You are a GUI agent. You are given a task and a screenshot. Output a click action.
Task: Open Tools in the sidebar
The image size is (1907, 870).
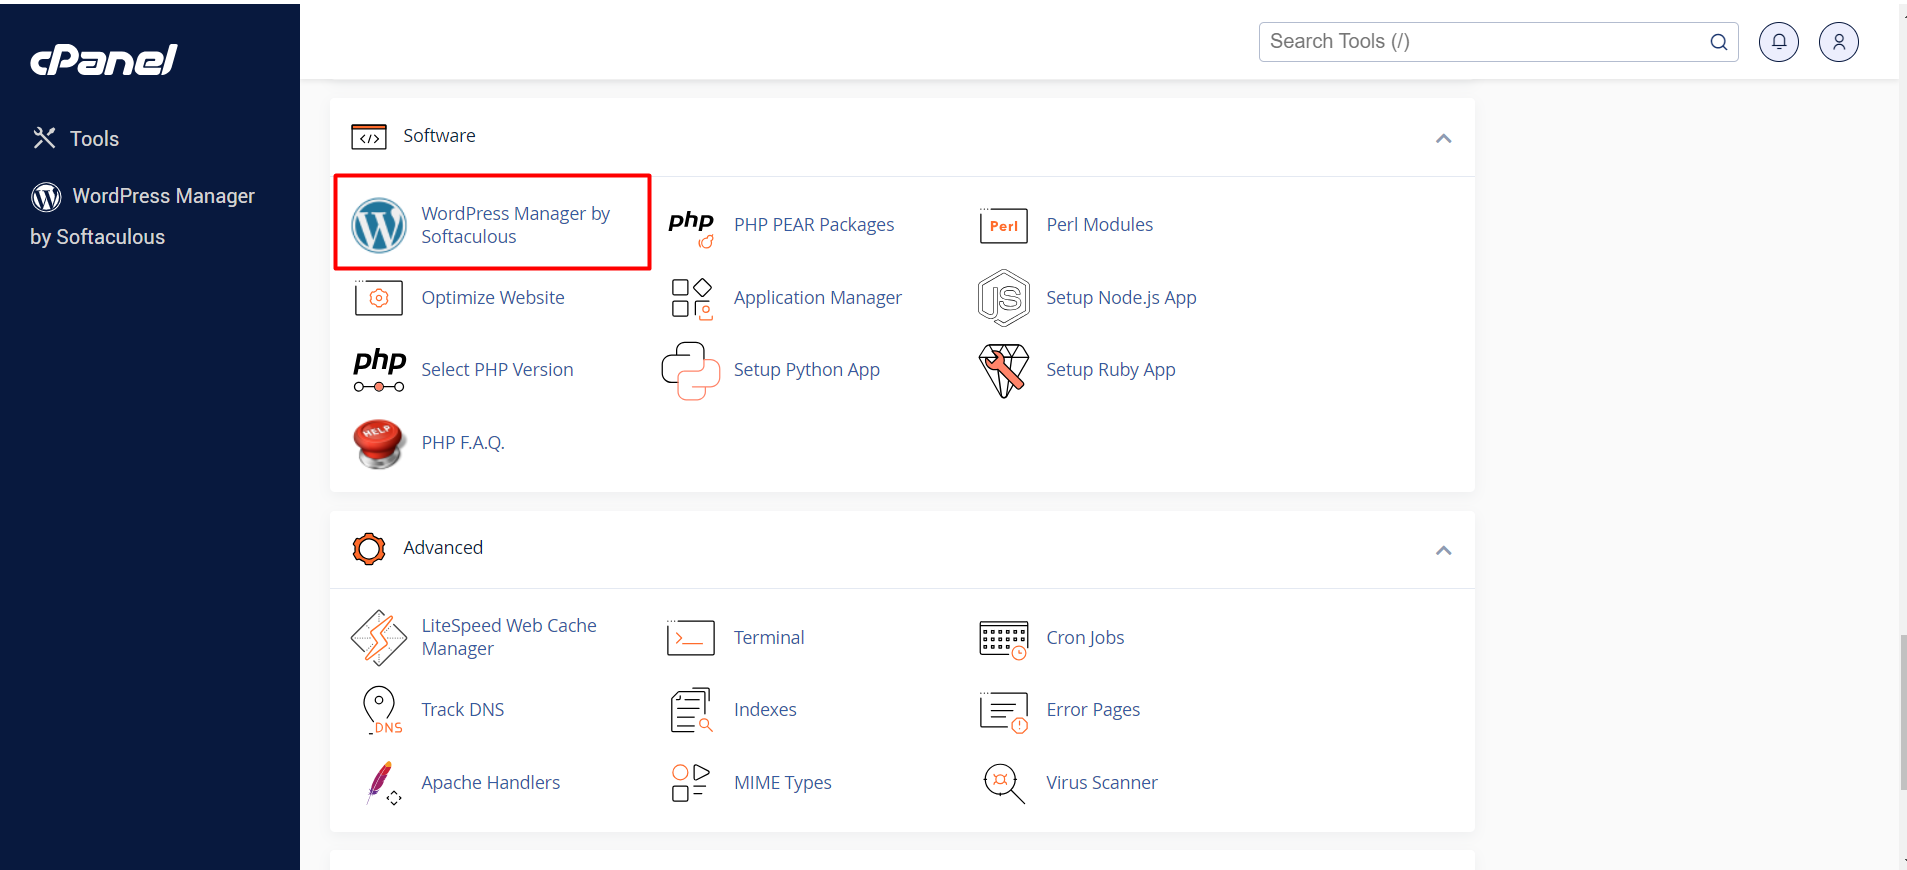click(76, 138)
